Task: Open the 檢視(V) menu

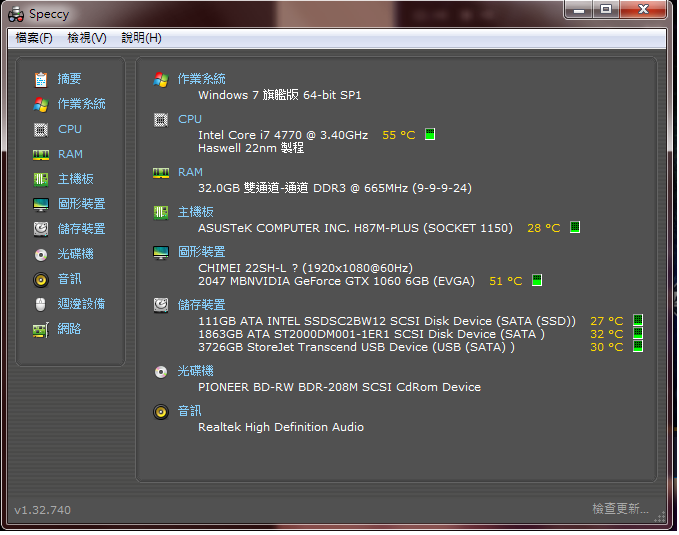Action: (87, 38)
